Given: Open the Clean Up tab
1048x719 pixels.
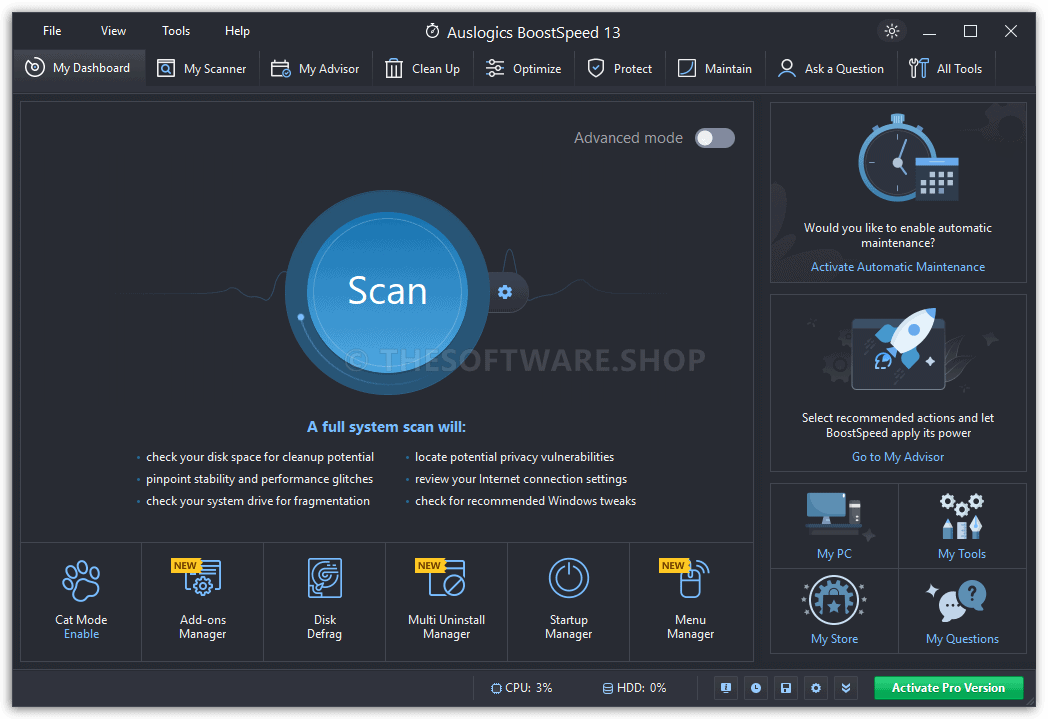Looking at the screenshot, I should pos(422,68).
